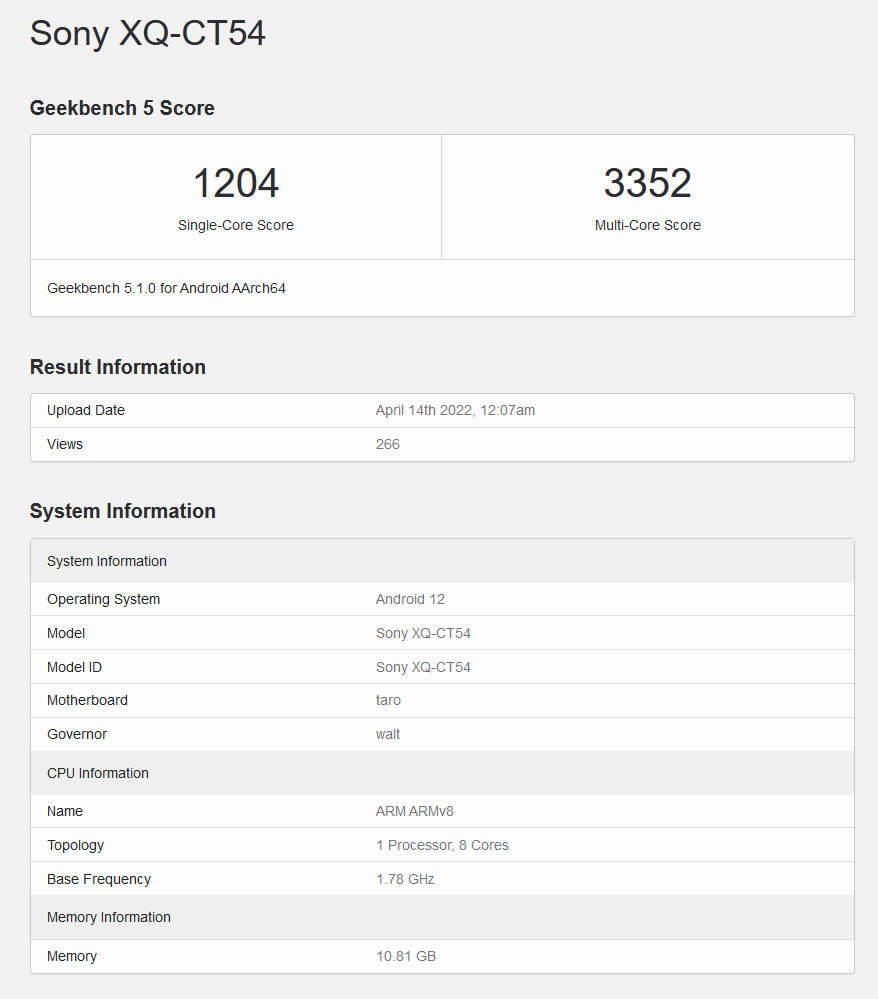
Task: Click the walt governor value
Action: click(x=387, y=734)
